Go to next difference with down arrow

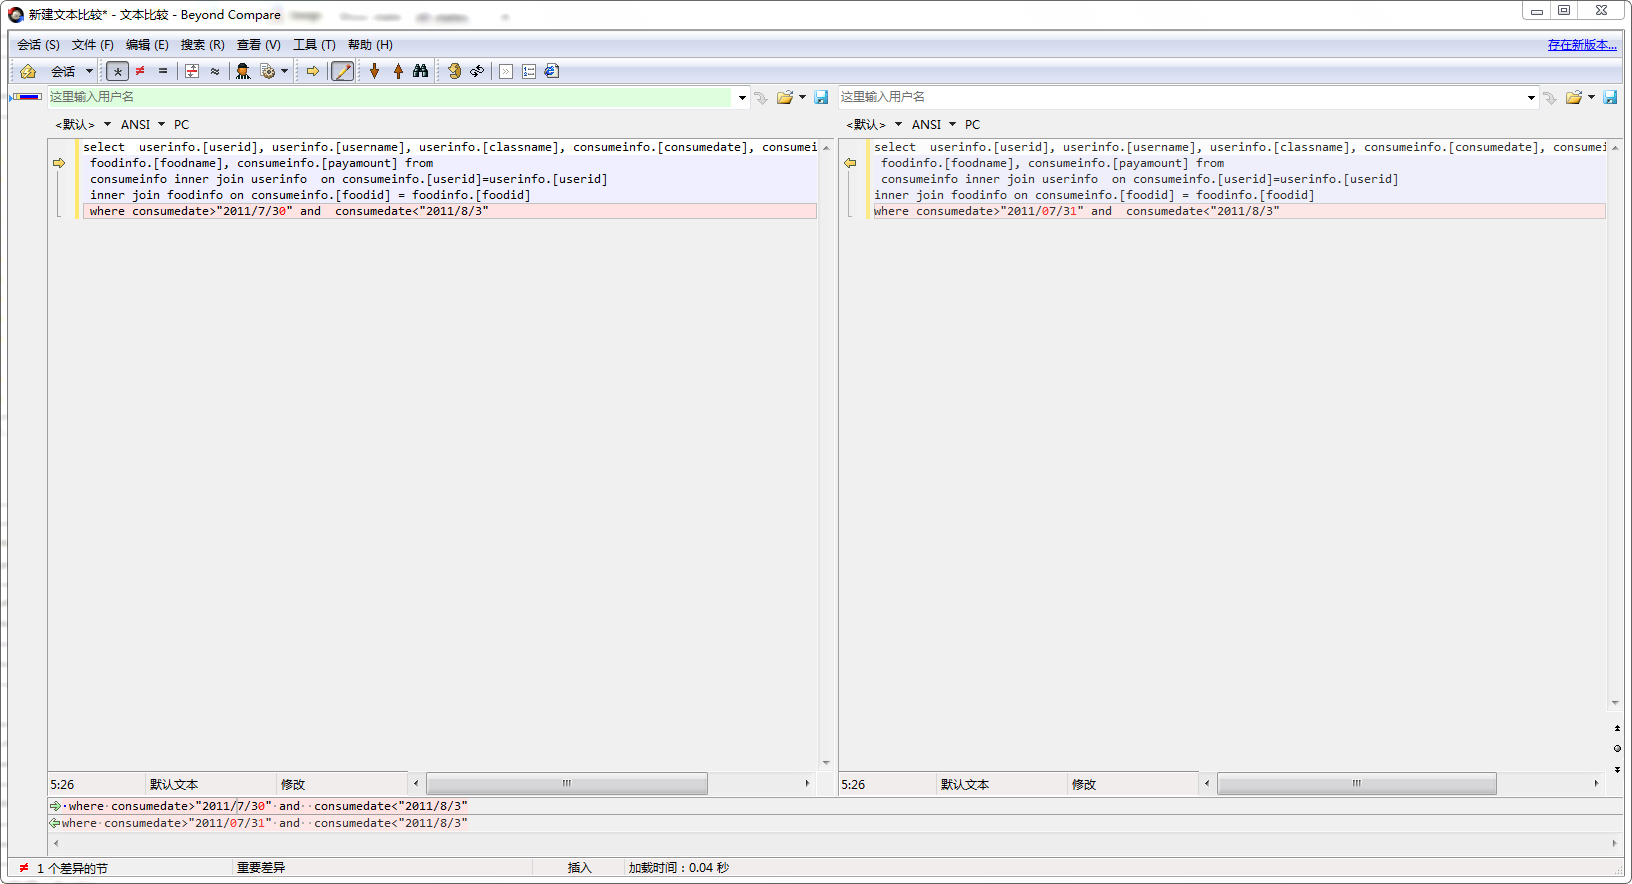tap(374, 71)
